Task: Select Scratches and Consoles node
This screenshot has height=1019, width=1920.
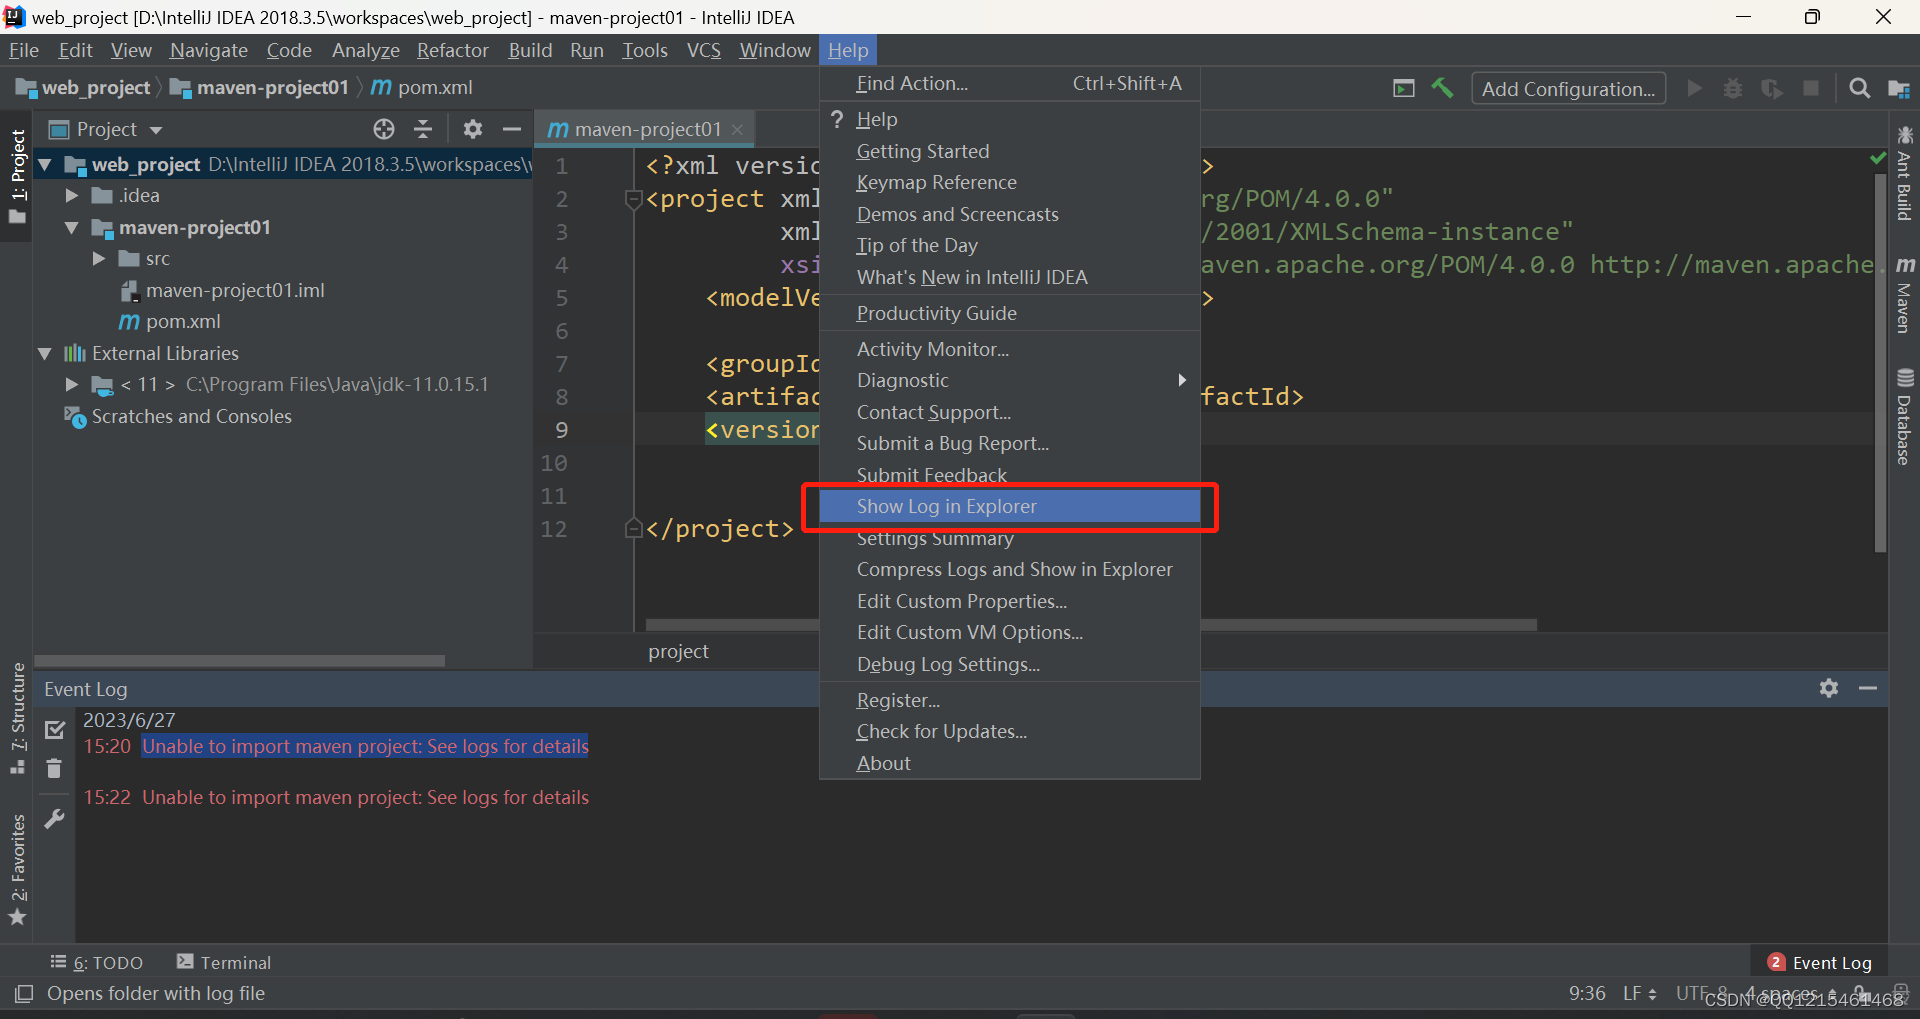Action: (191, 417)
